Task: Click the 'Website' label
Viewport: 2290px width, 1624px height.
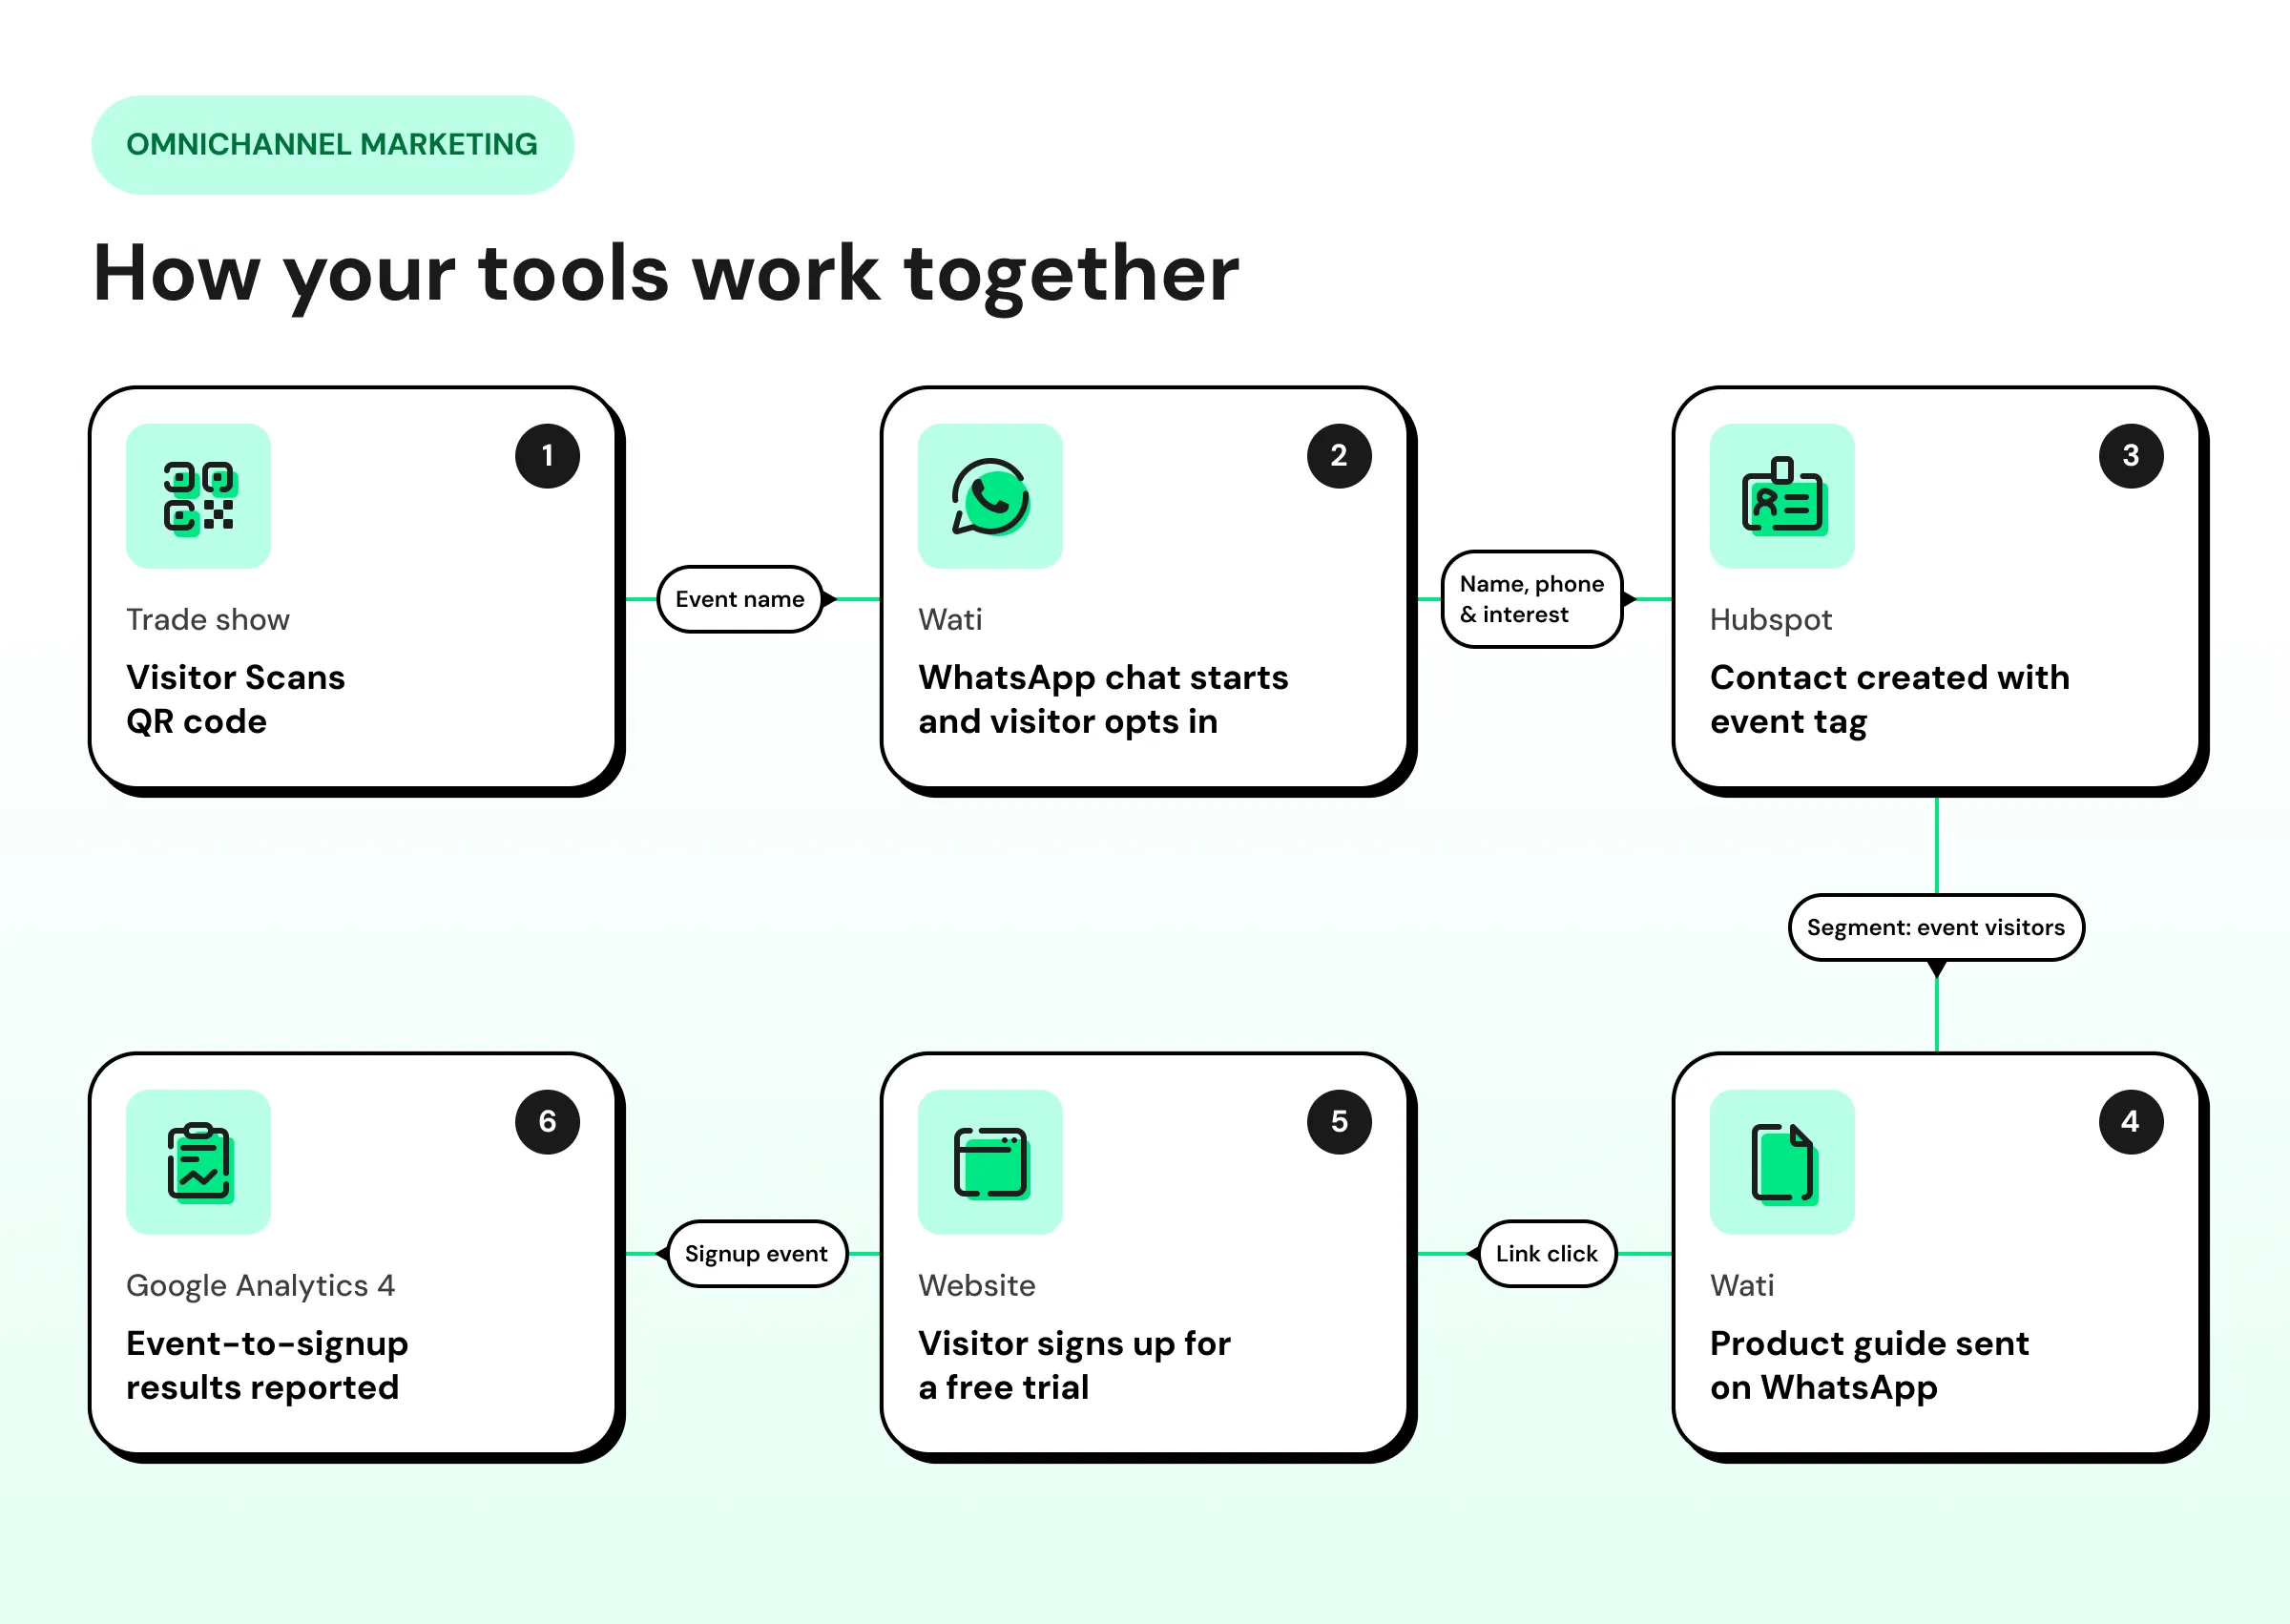Action: click(977, 1286)
